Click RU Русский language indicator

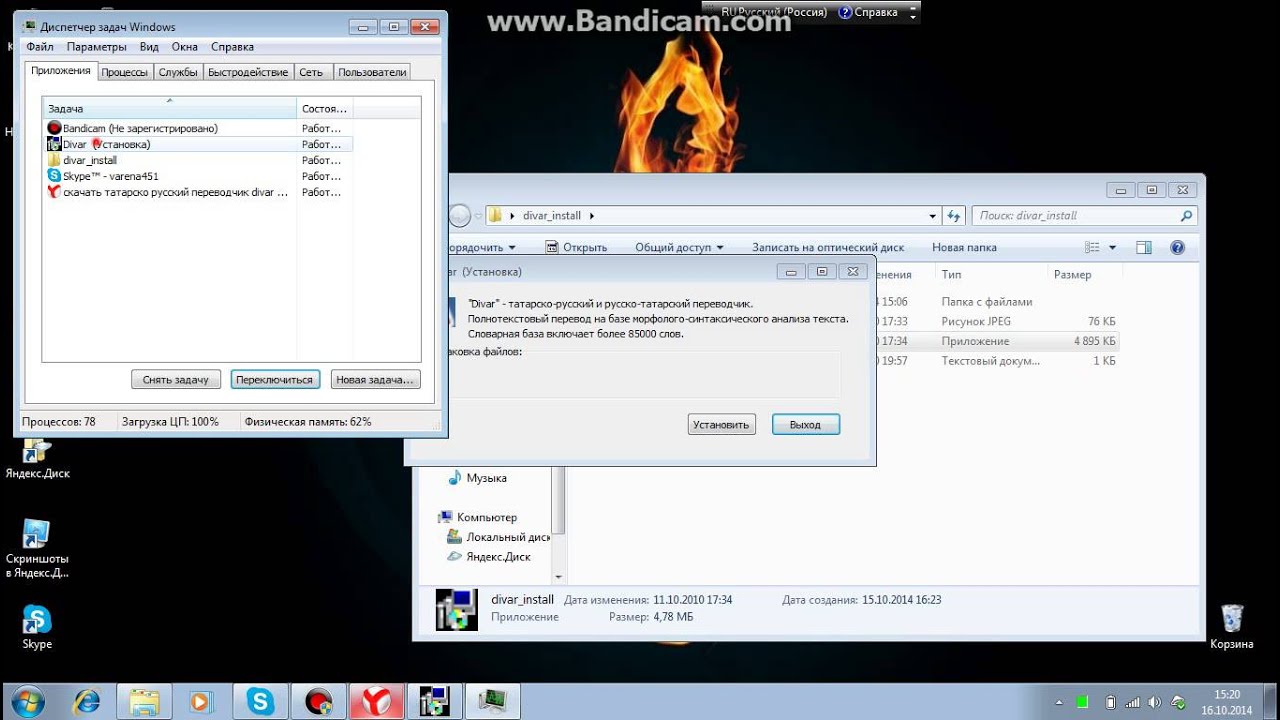coord(774,13)
